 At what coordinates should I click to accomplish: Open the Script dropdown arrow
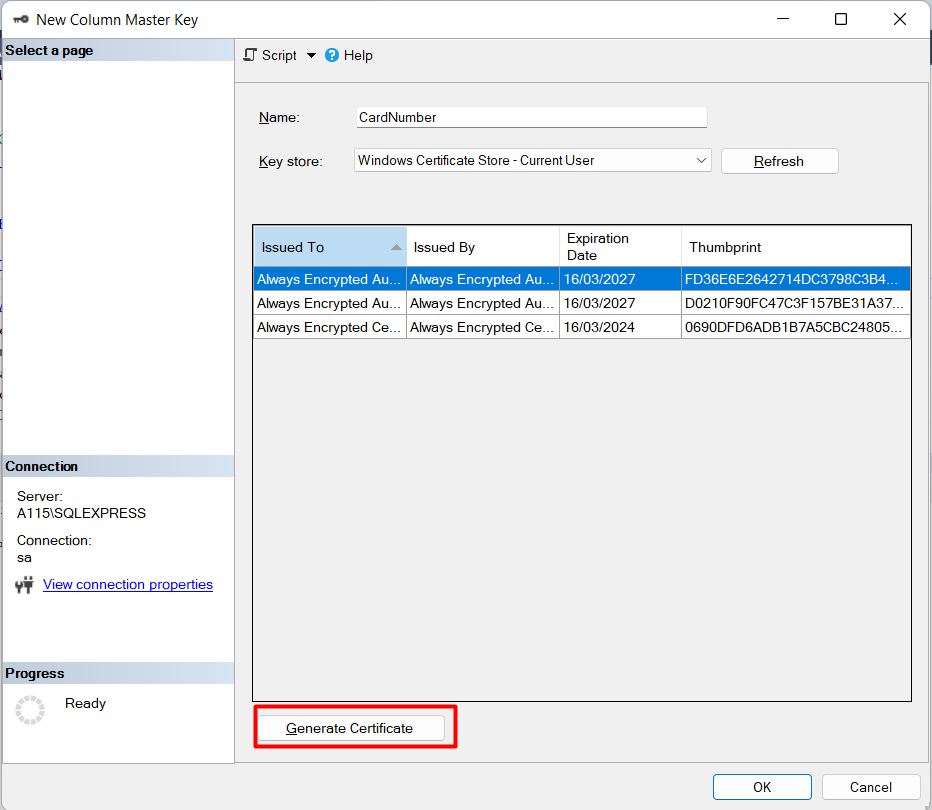(x=311, y=56)
